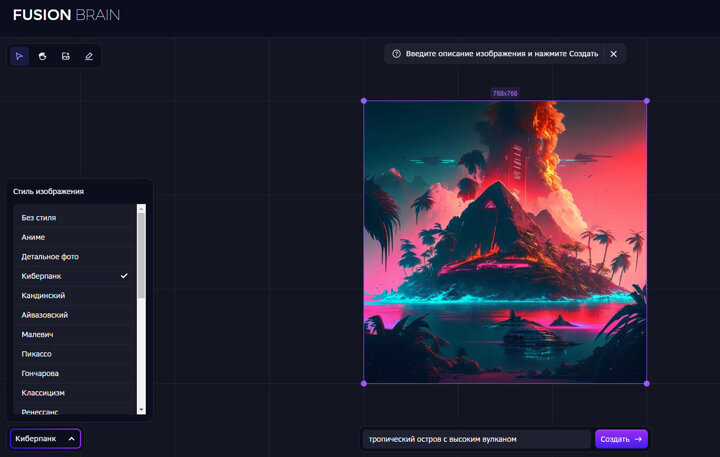
Task: Click the hint text about Создать
Action: tap(502, 54)
